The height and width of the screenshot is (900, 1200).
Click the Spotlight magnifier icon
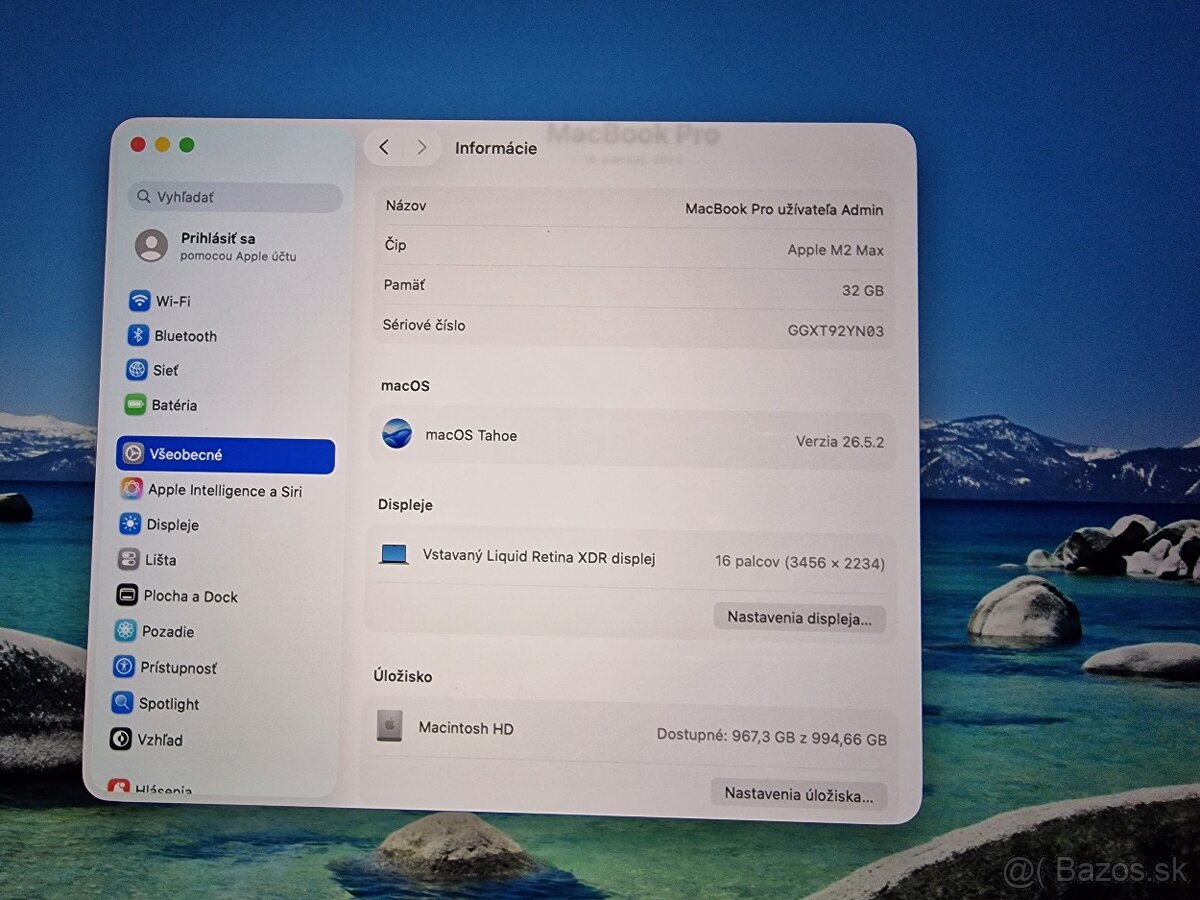coord(122,703)
